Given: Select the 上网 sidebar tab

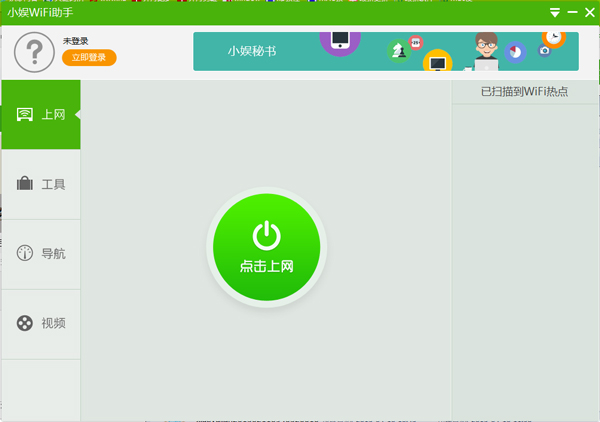Looking at the screenshot, I should pos(41,114).
